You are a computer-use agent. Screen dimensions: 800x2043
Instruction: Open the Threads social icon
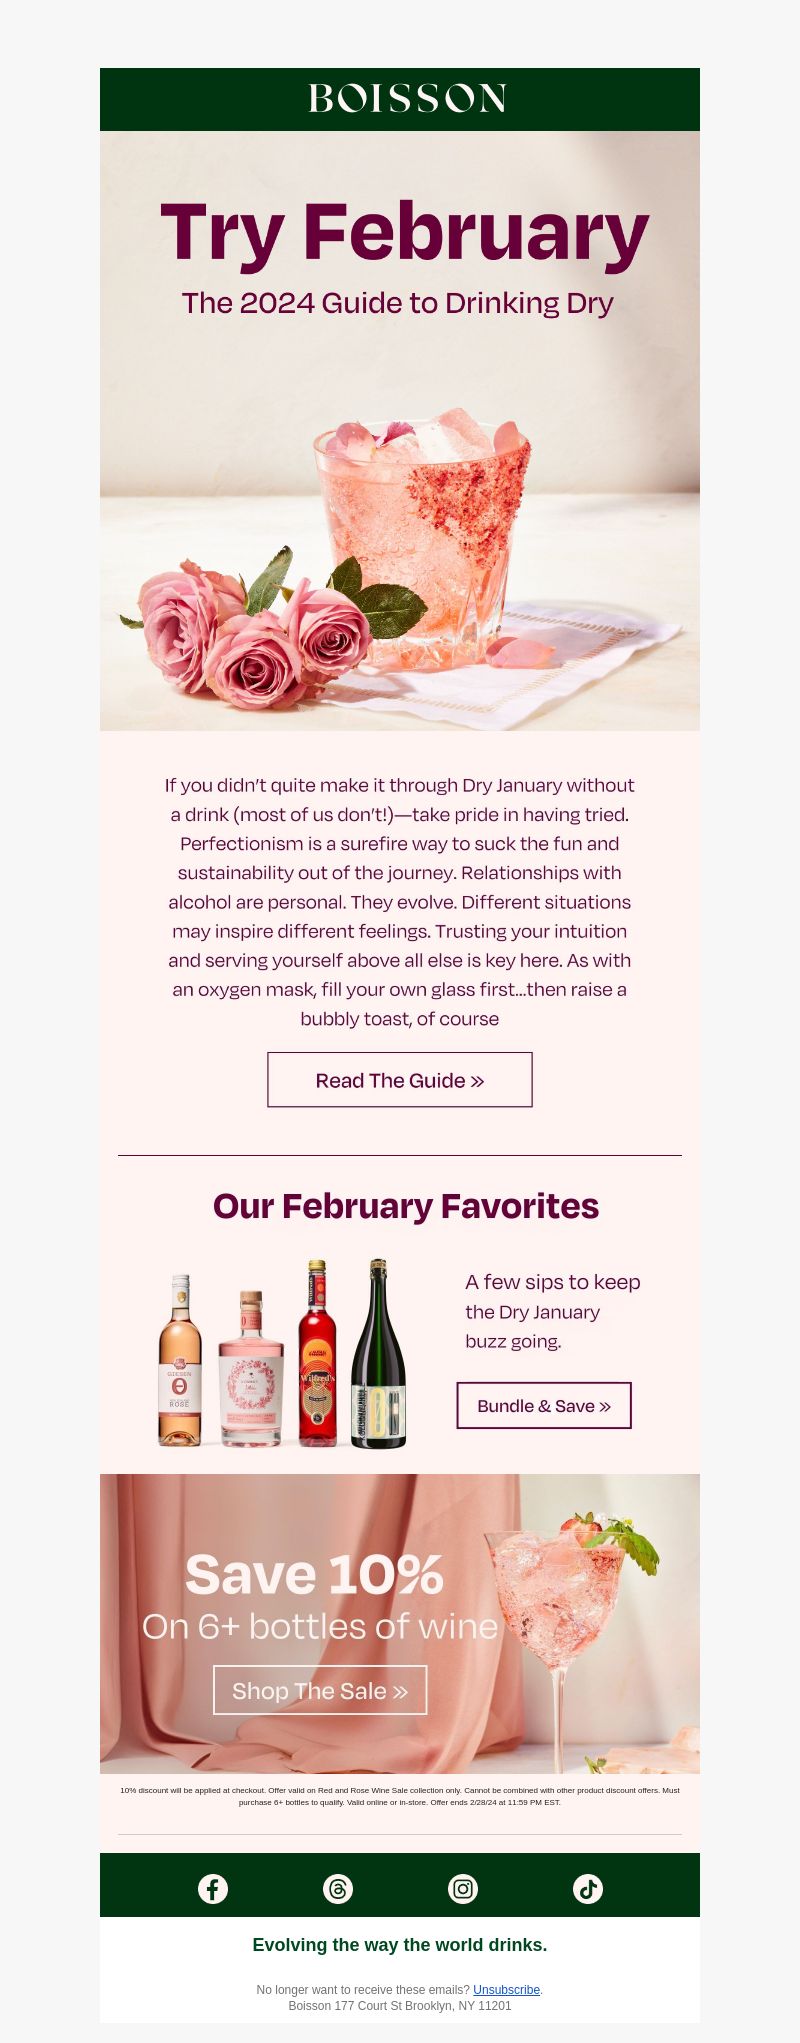(x=338, y=1889)
